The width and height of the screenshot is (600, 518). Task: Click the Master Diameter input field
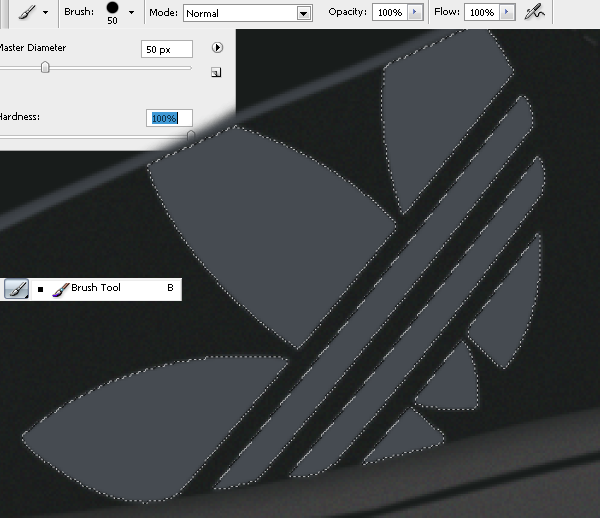tap(166, 49)
